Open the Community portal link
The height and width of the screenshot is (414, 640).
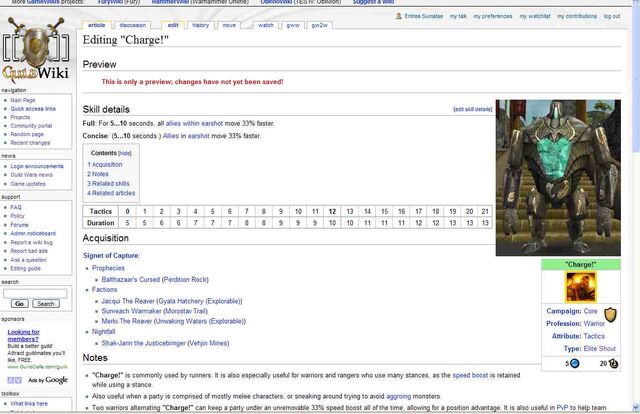(31, 126)
